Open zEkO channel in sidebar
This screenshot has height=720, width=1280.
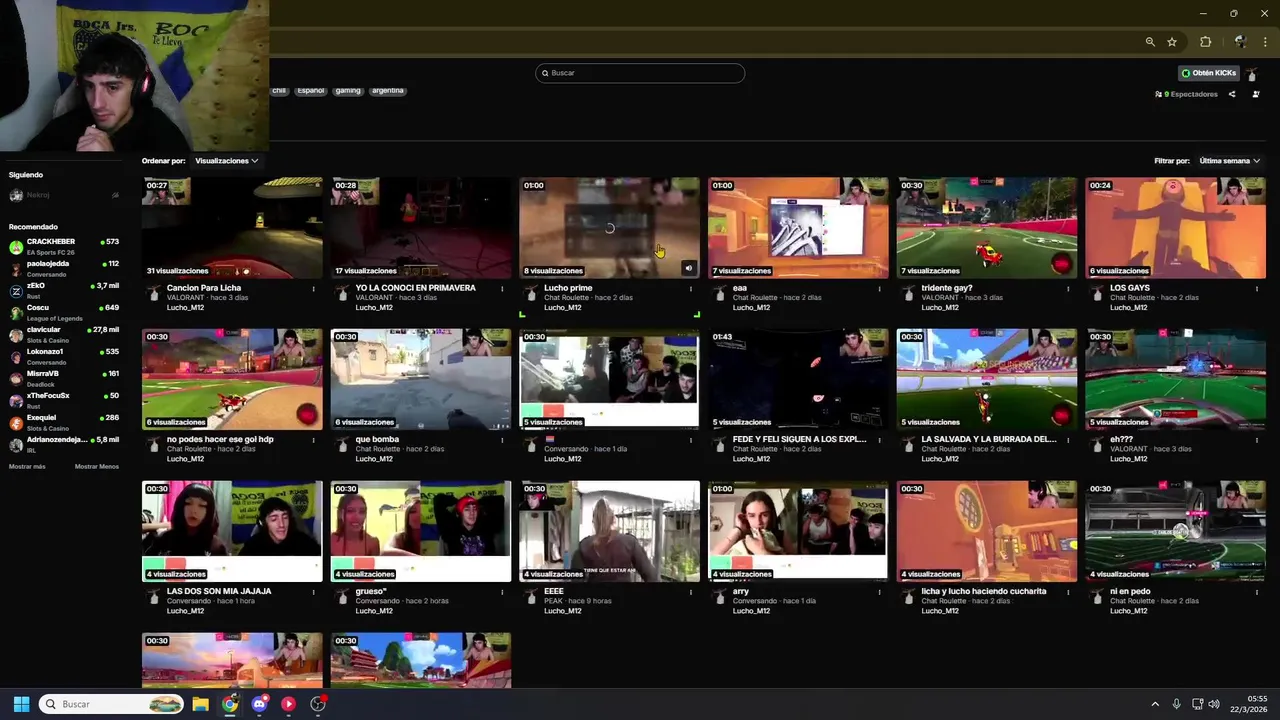click(64, 290)
